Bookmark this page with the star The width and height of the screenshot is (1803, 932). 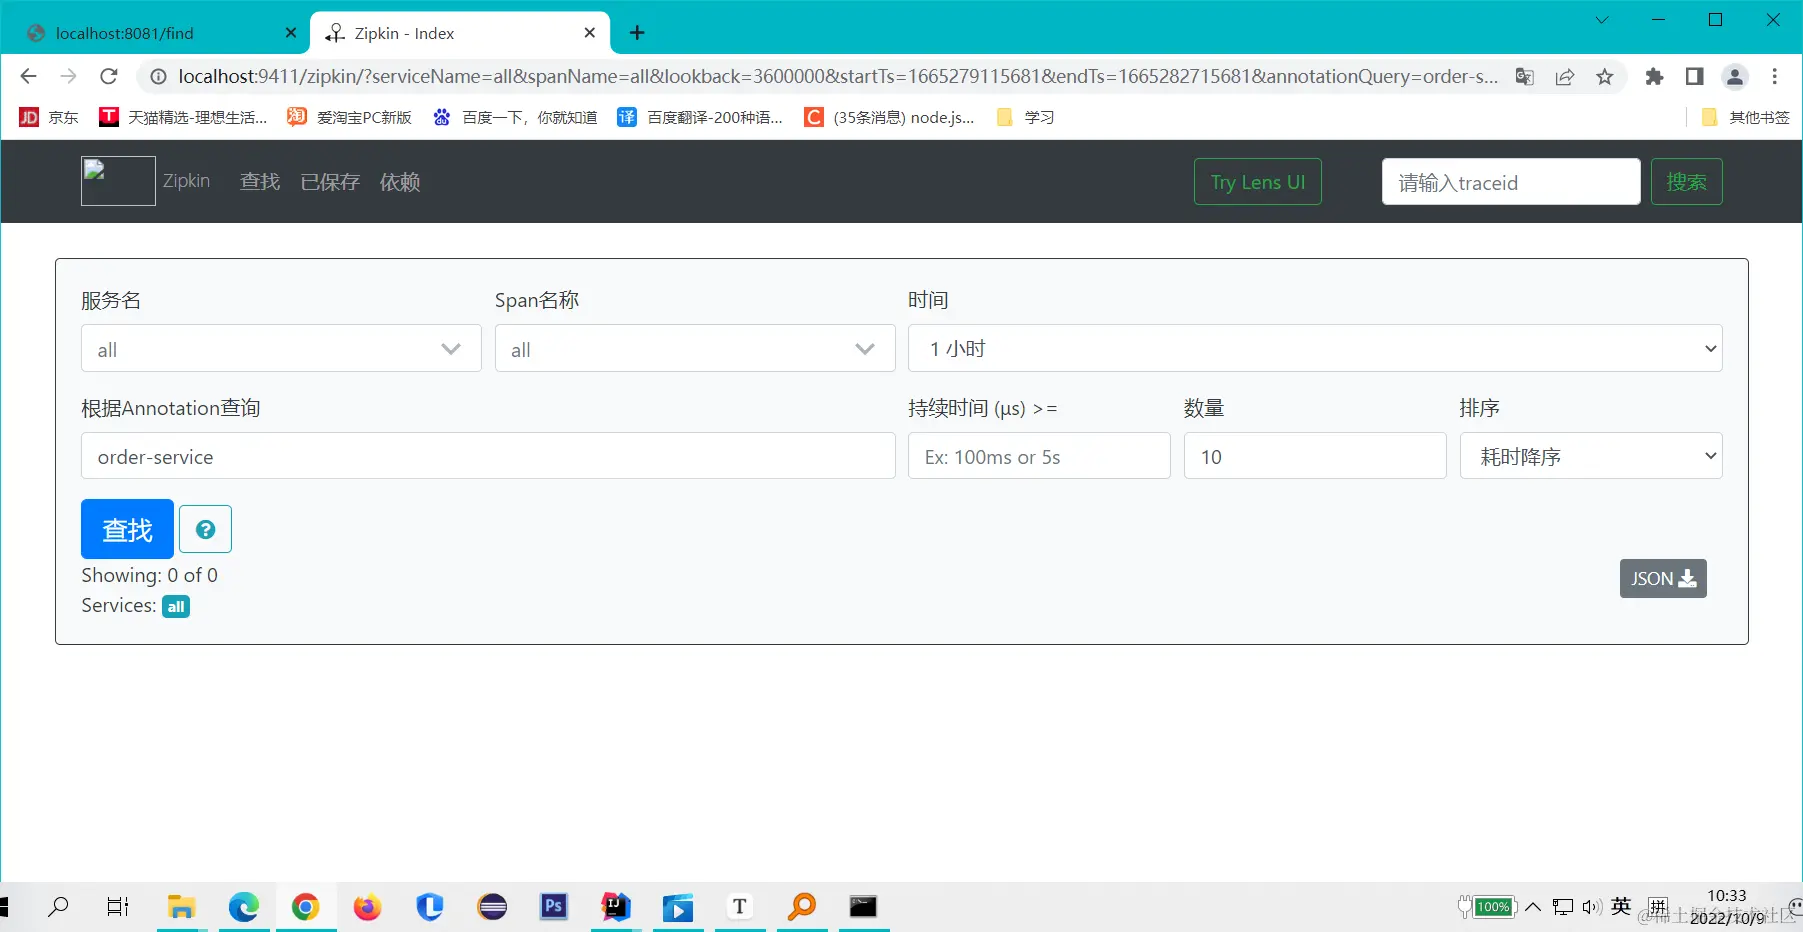1605,76
